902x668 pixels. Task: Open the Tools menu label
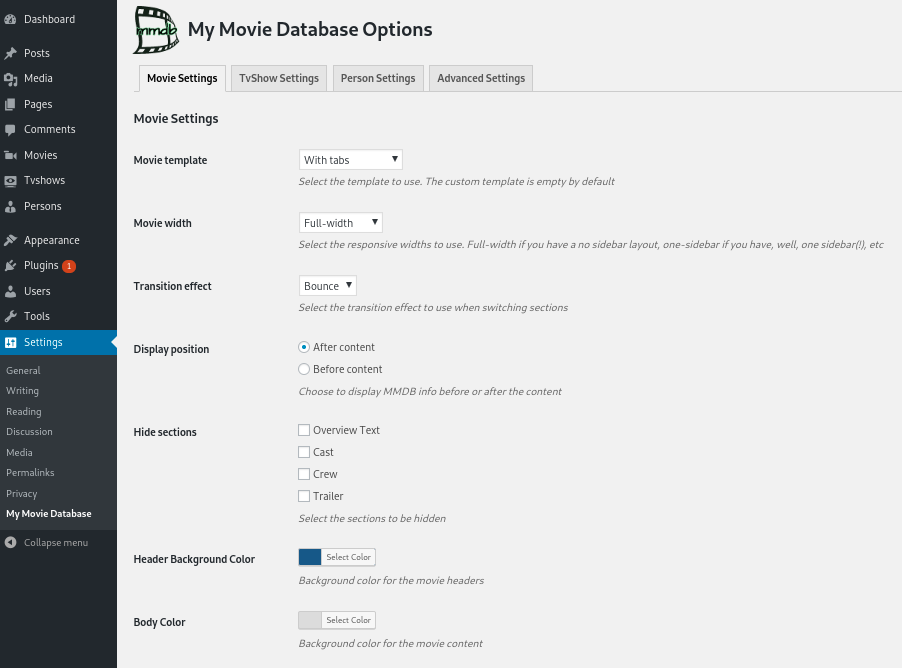click(37, 316)
